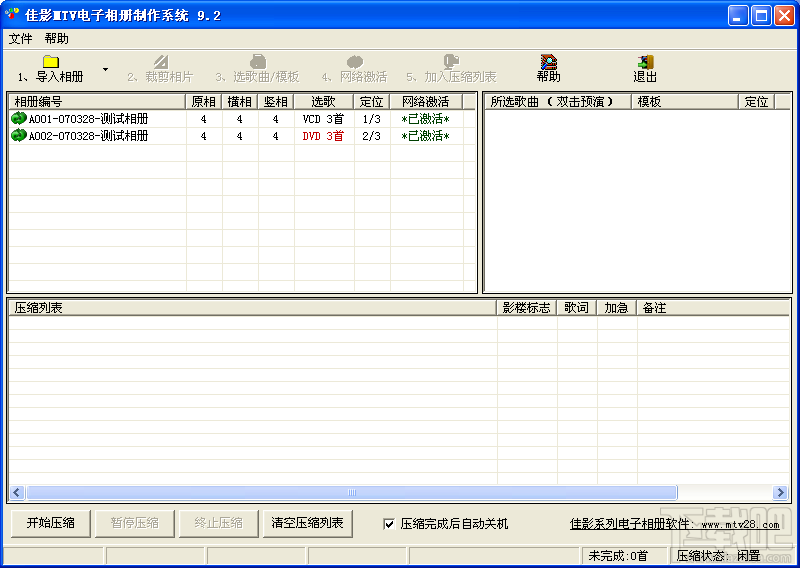
Task: Click the 歌词 column header
Action: 577,308
